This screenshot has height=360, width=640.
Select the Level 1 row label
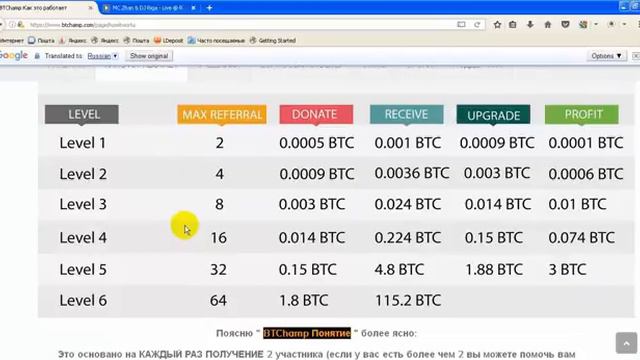pyautogui.click(x=83, y=143)
